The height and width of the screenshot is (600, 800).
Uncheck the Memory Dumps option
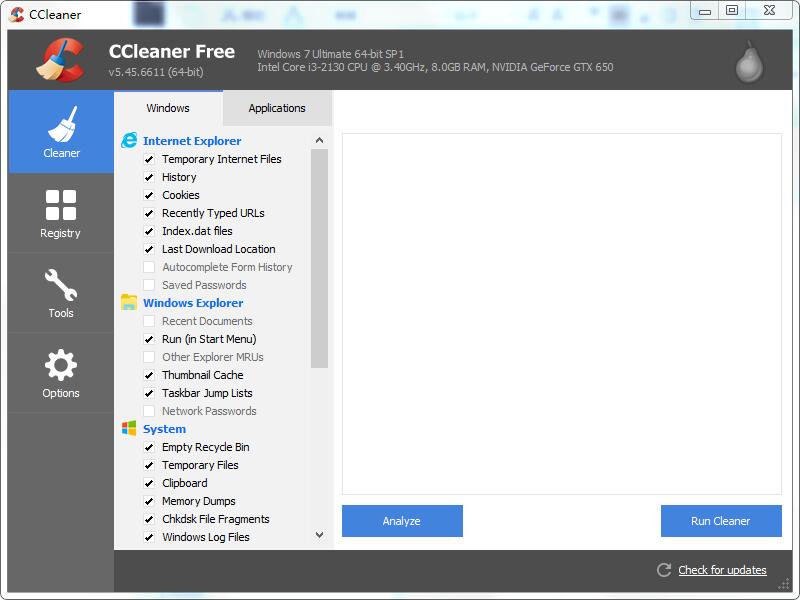148,501
